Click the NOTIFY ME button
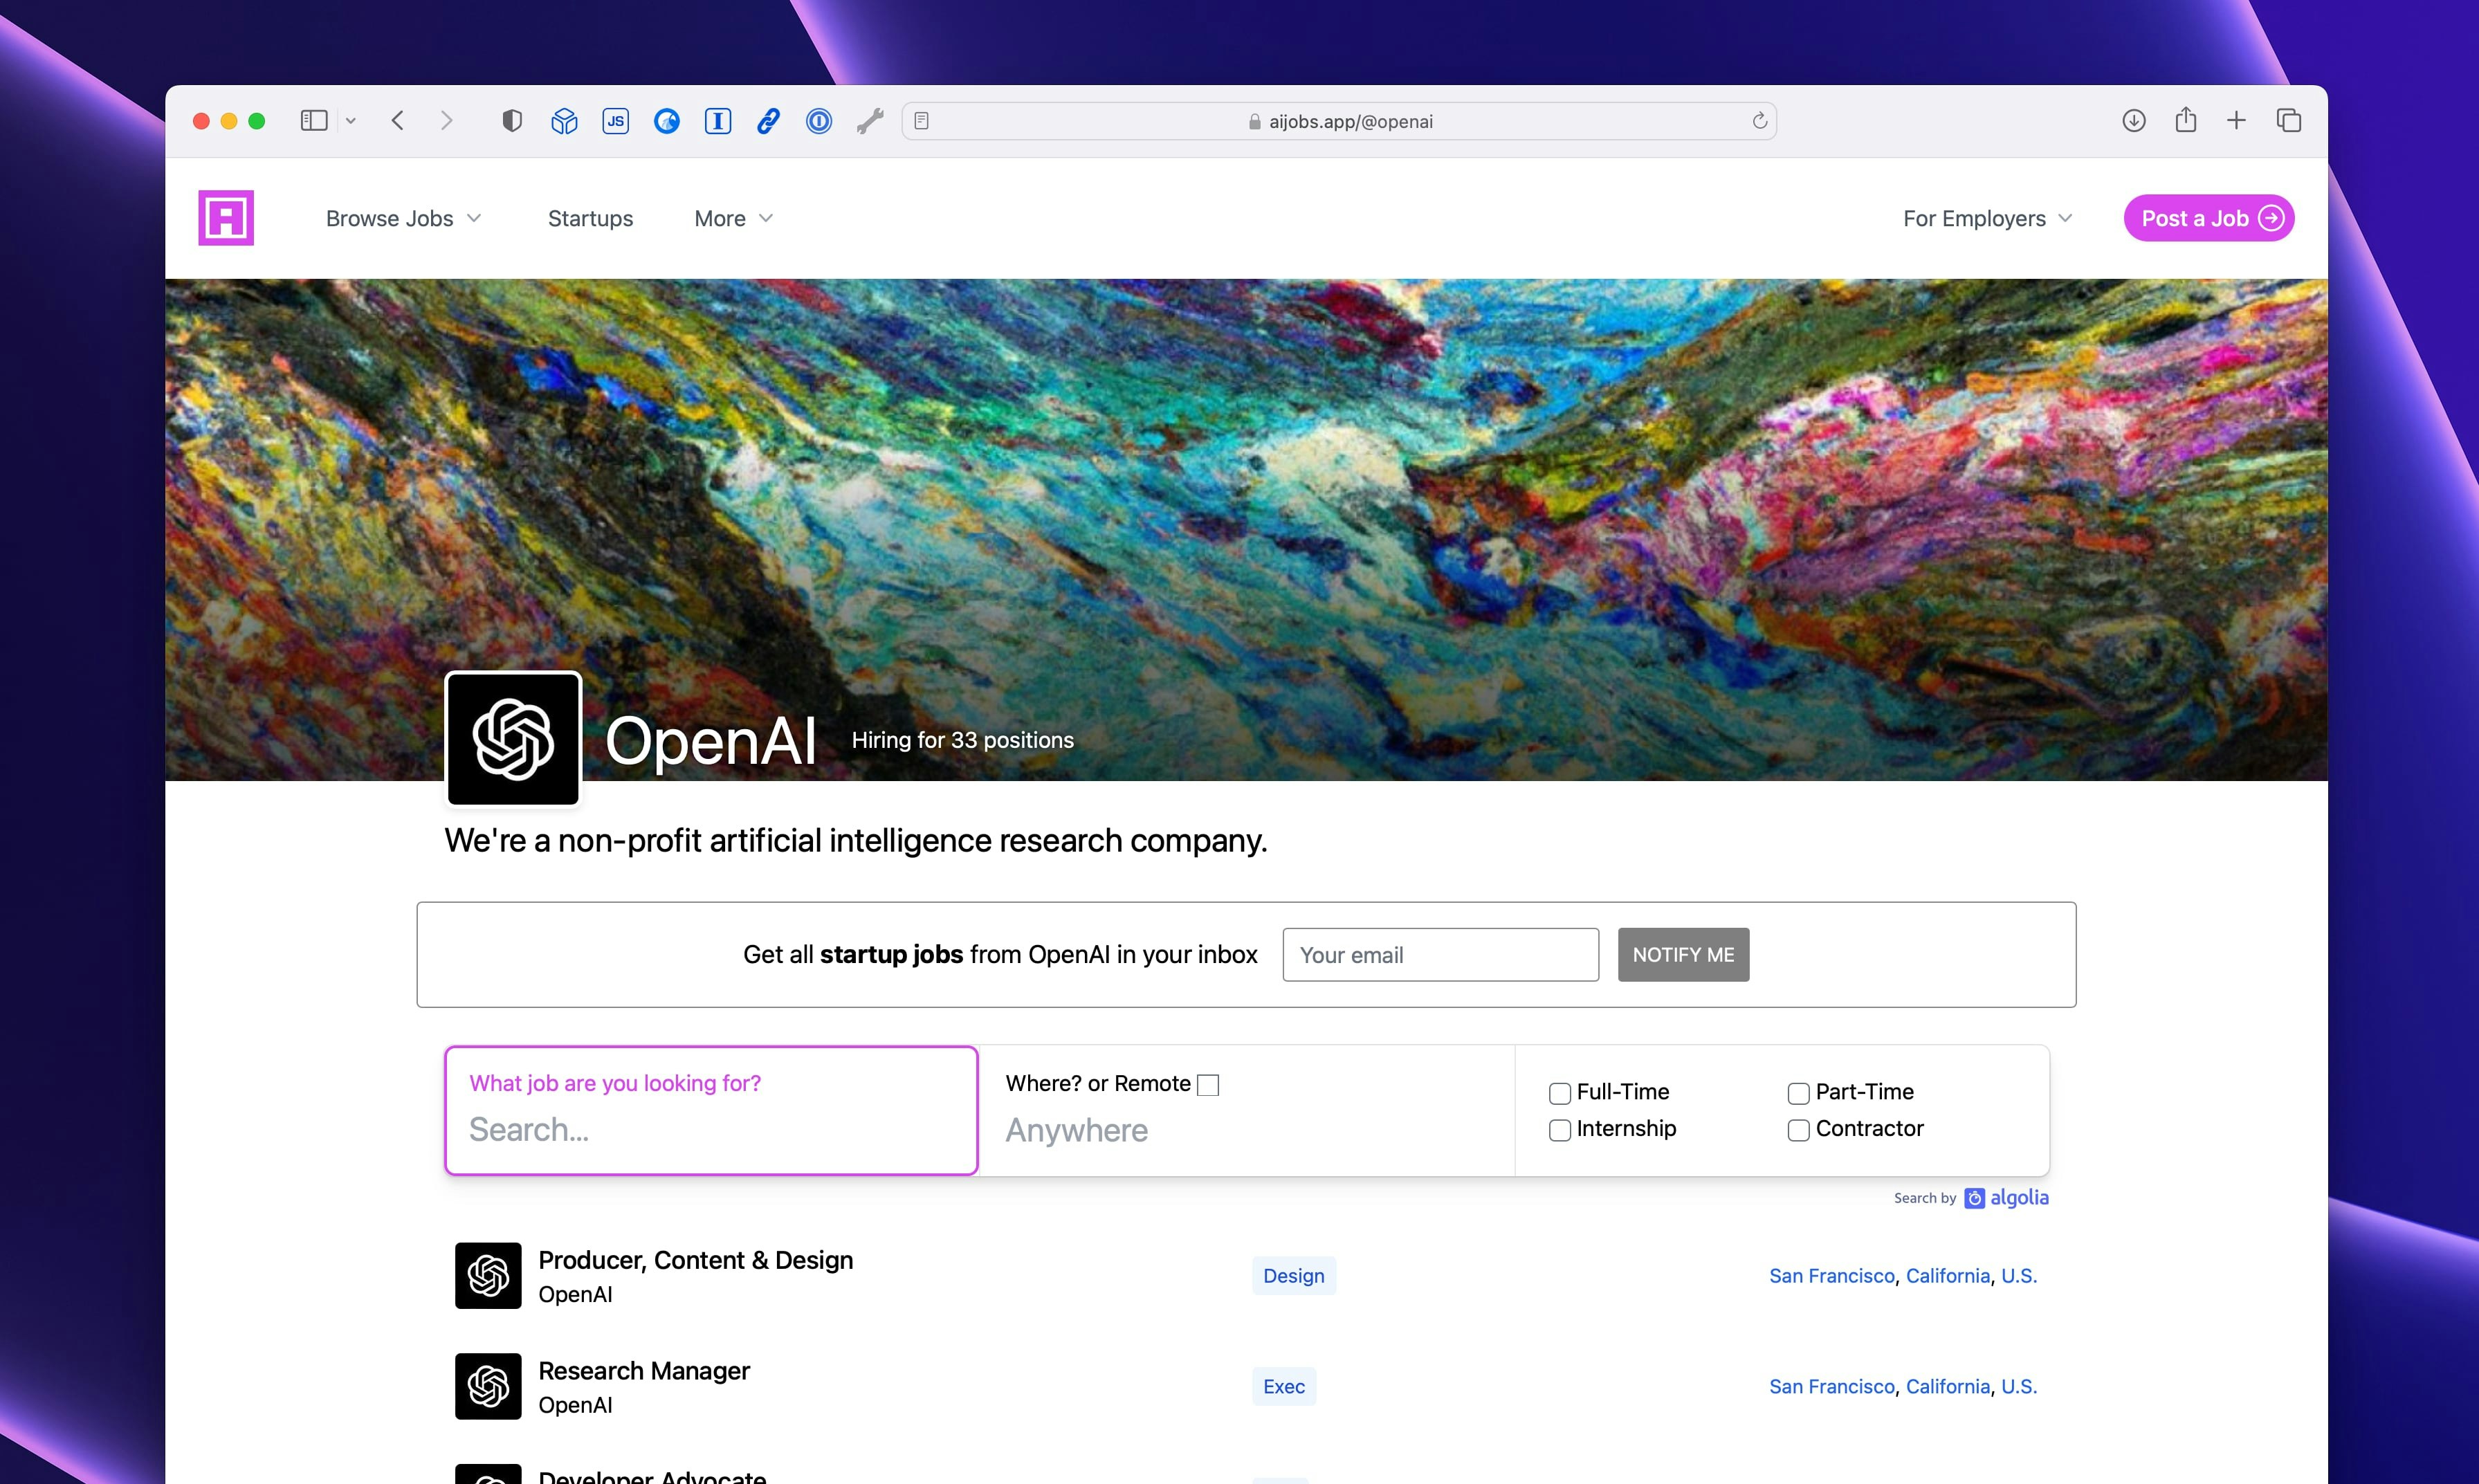This screenshot has width=2479, height=1484. (x=1684, y=955)
